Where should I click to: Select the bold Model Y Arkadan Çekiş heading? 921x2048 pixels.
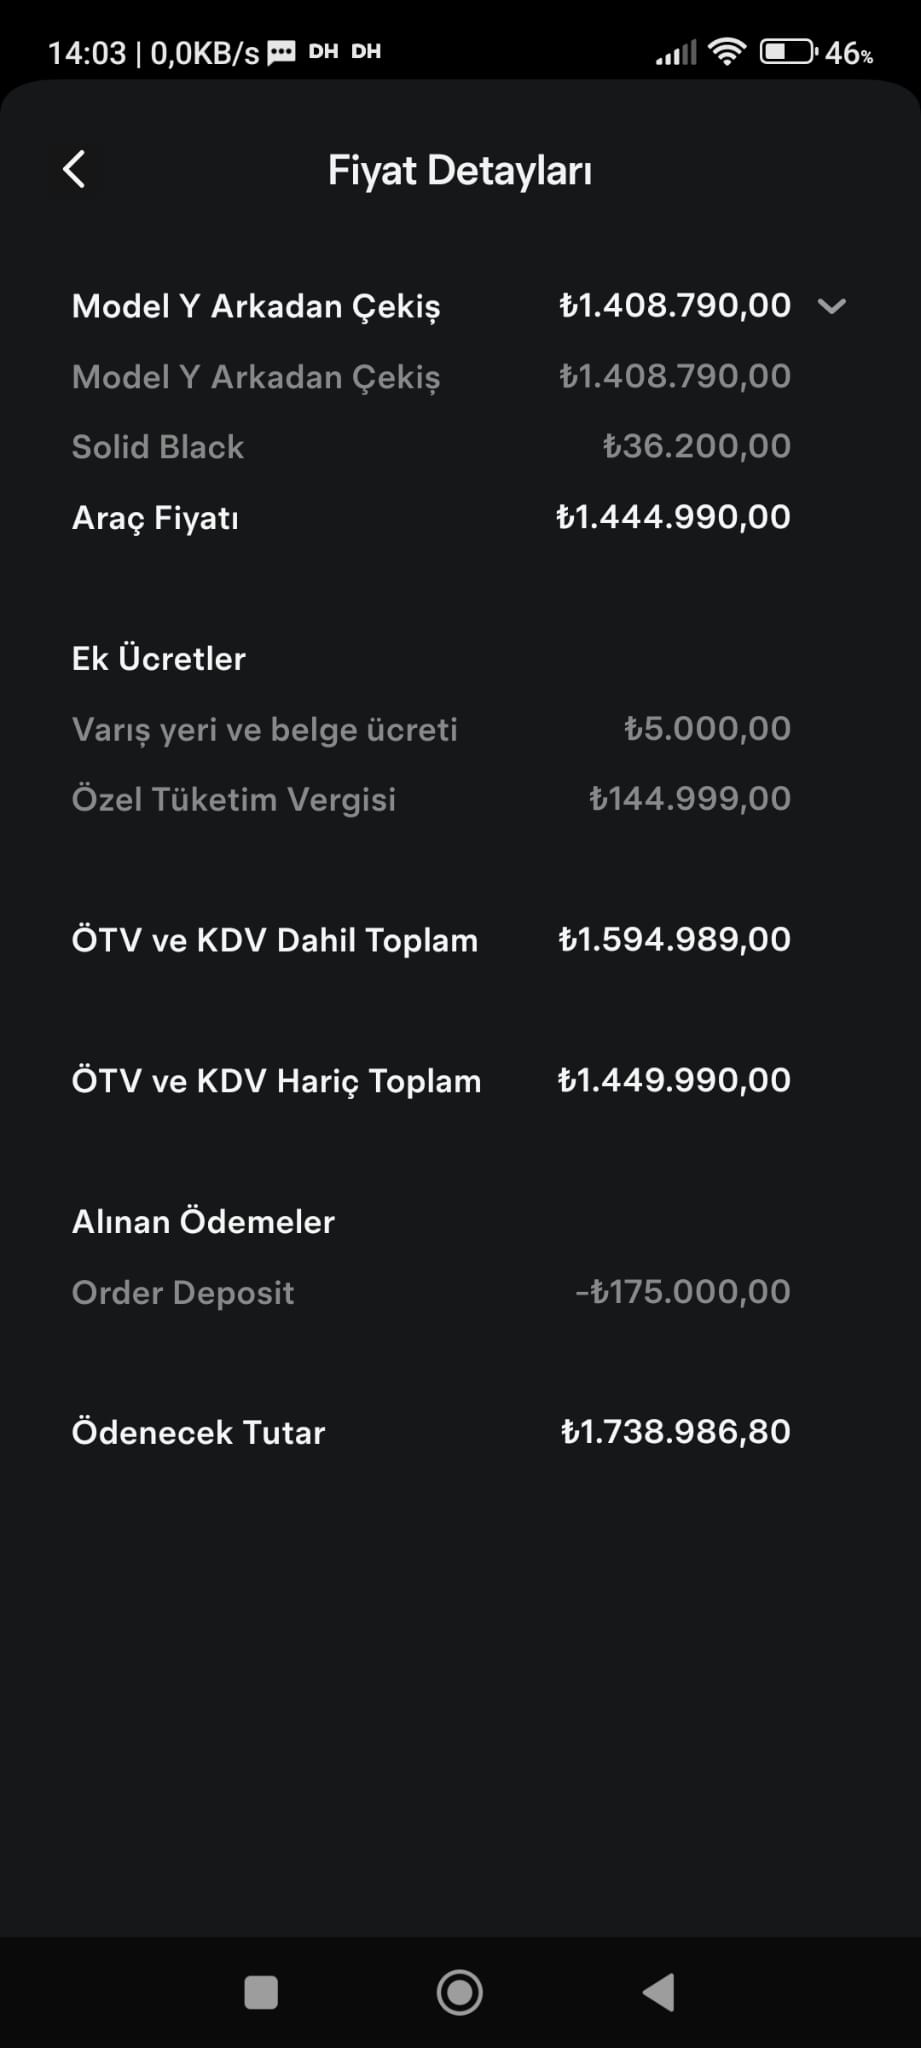click(256, 306)
